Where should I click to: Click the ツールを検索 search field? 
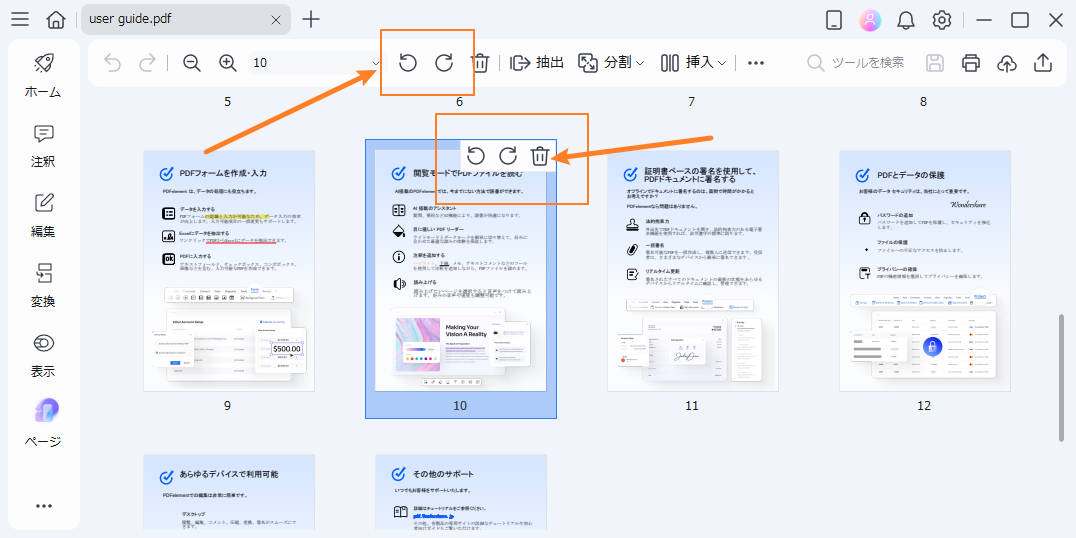(x=856, y=62)
